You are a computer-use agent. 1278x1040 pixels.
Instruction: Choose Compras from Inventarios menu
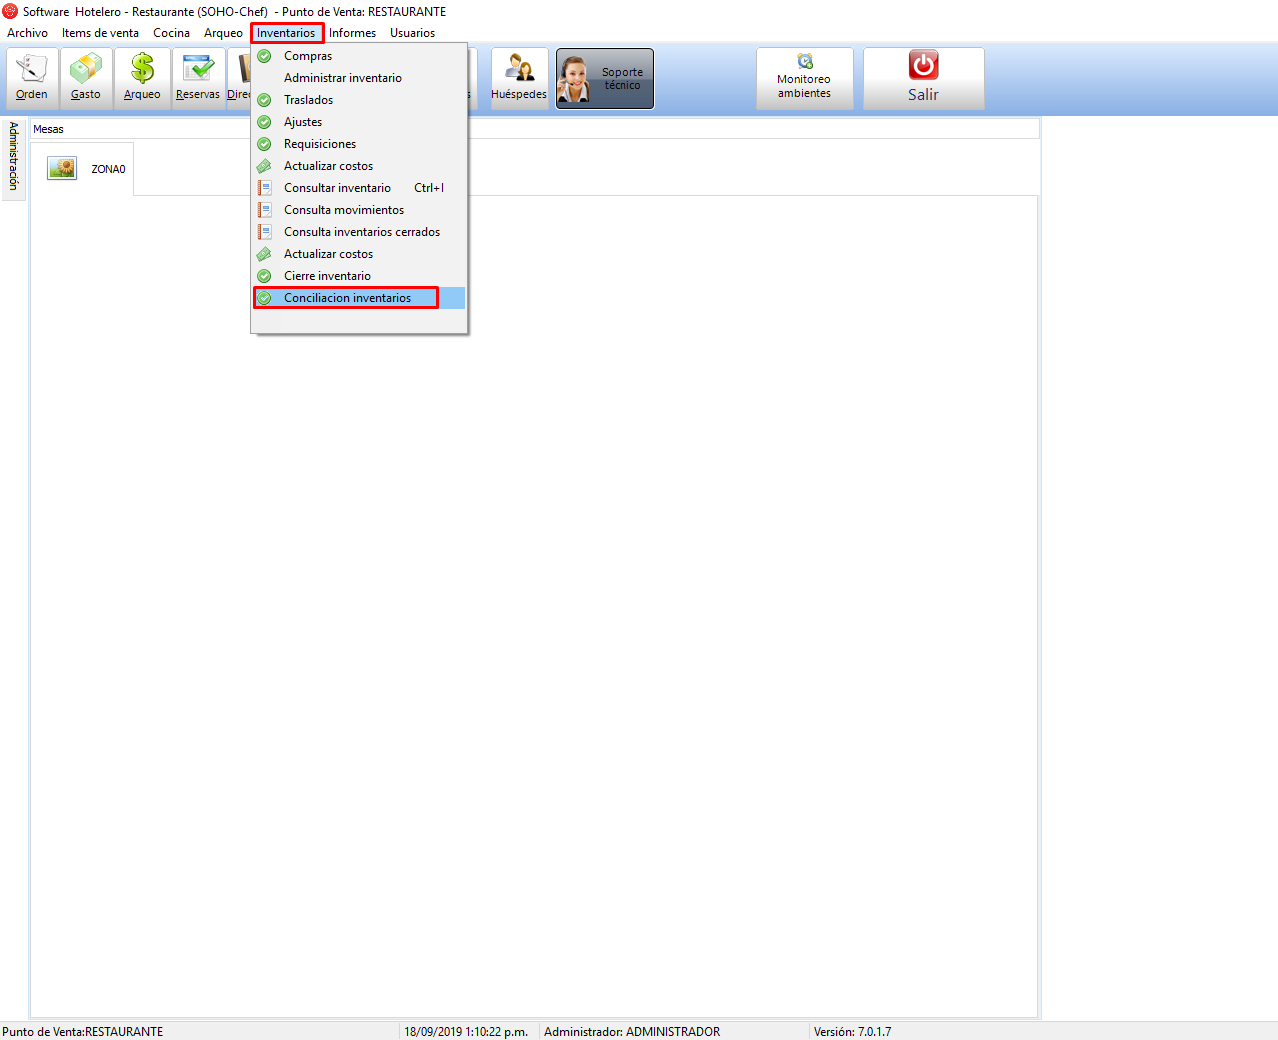coord(308,56)
